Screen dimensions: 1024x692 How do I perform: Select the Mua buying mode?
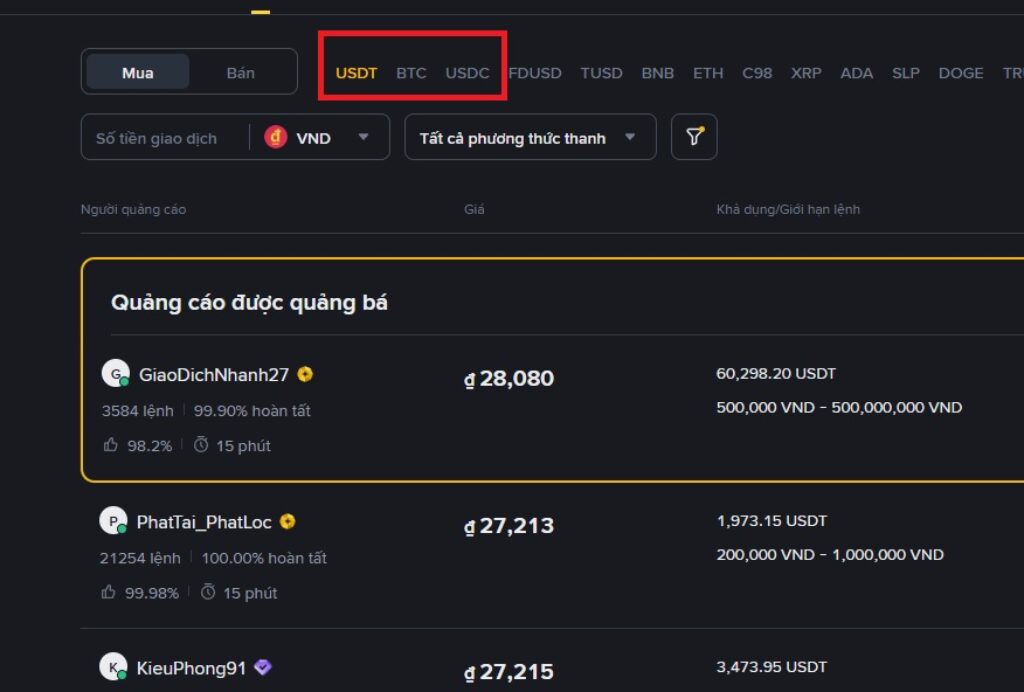click(138, 72)
